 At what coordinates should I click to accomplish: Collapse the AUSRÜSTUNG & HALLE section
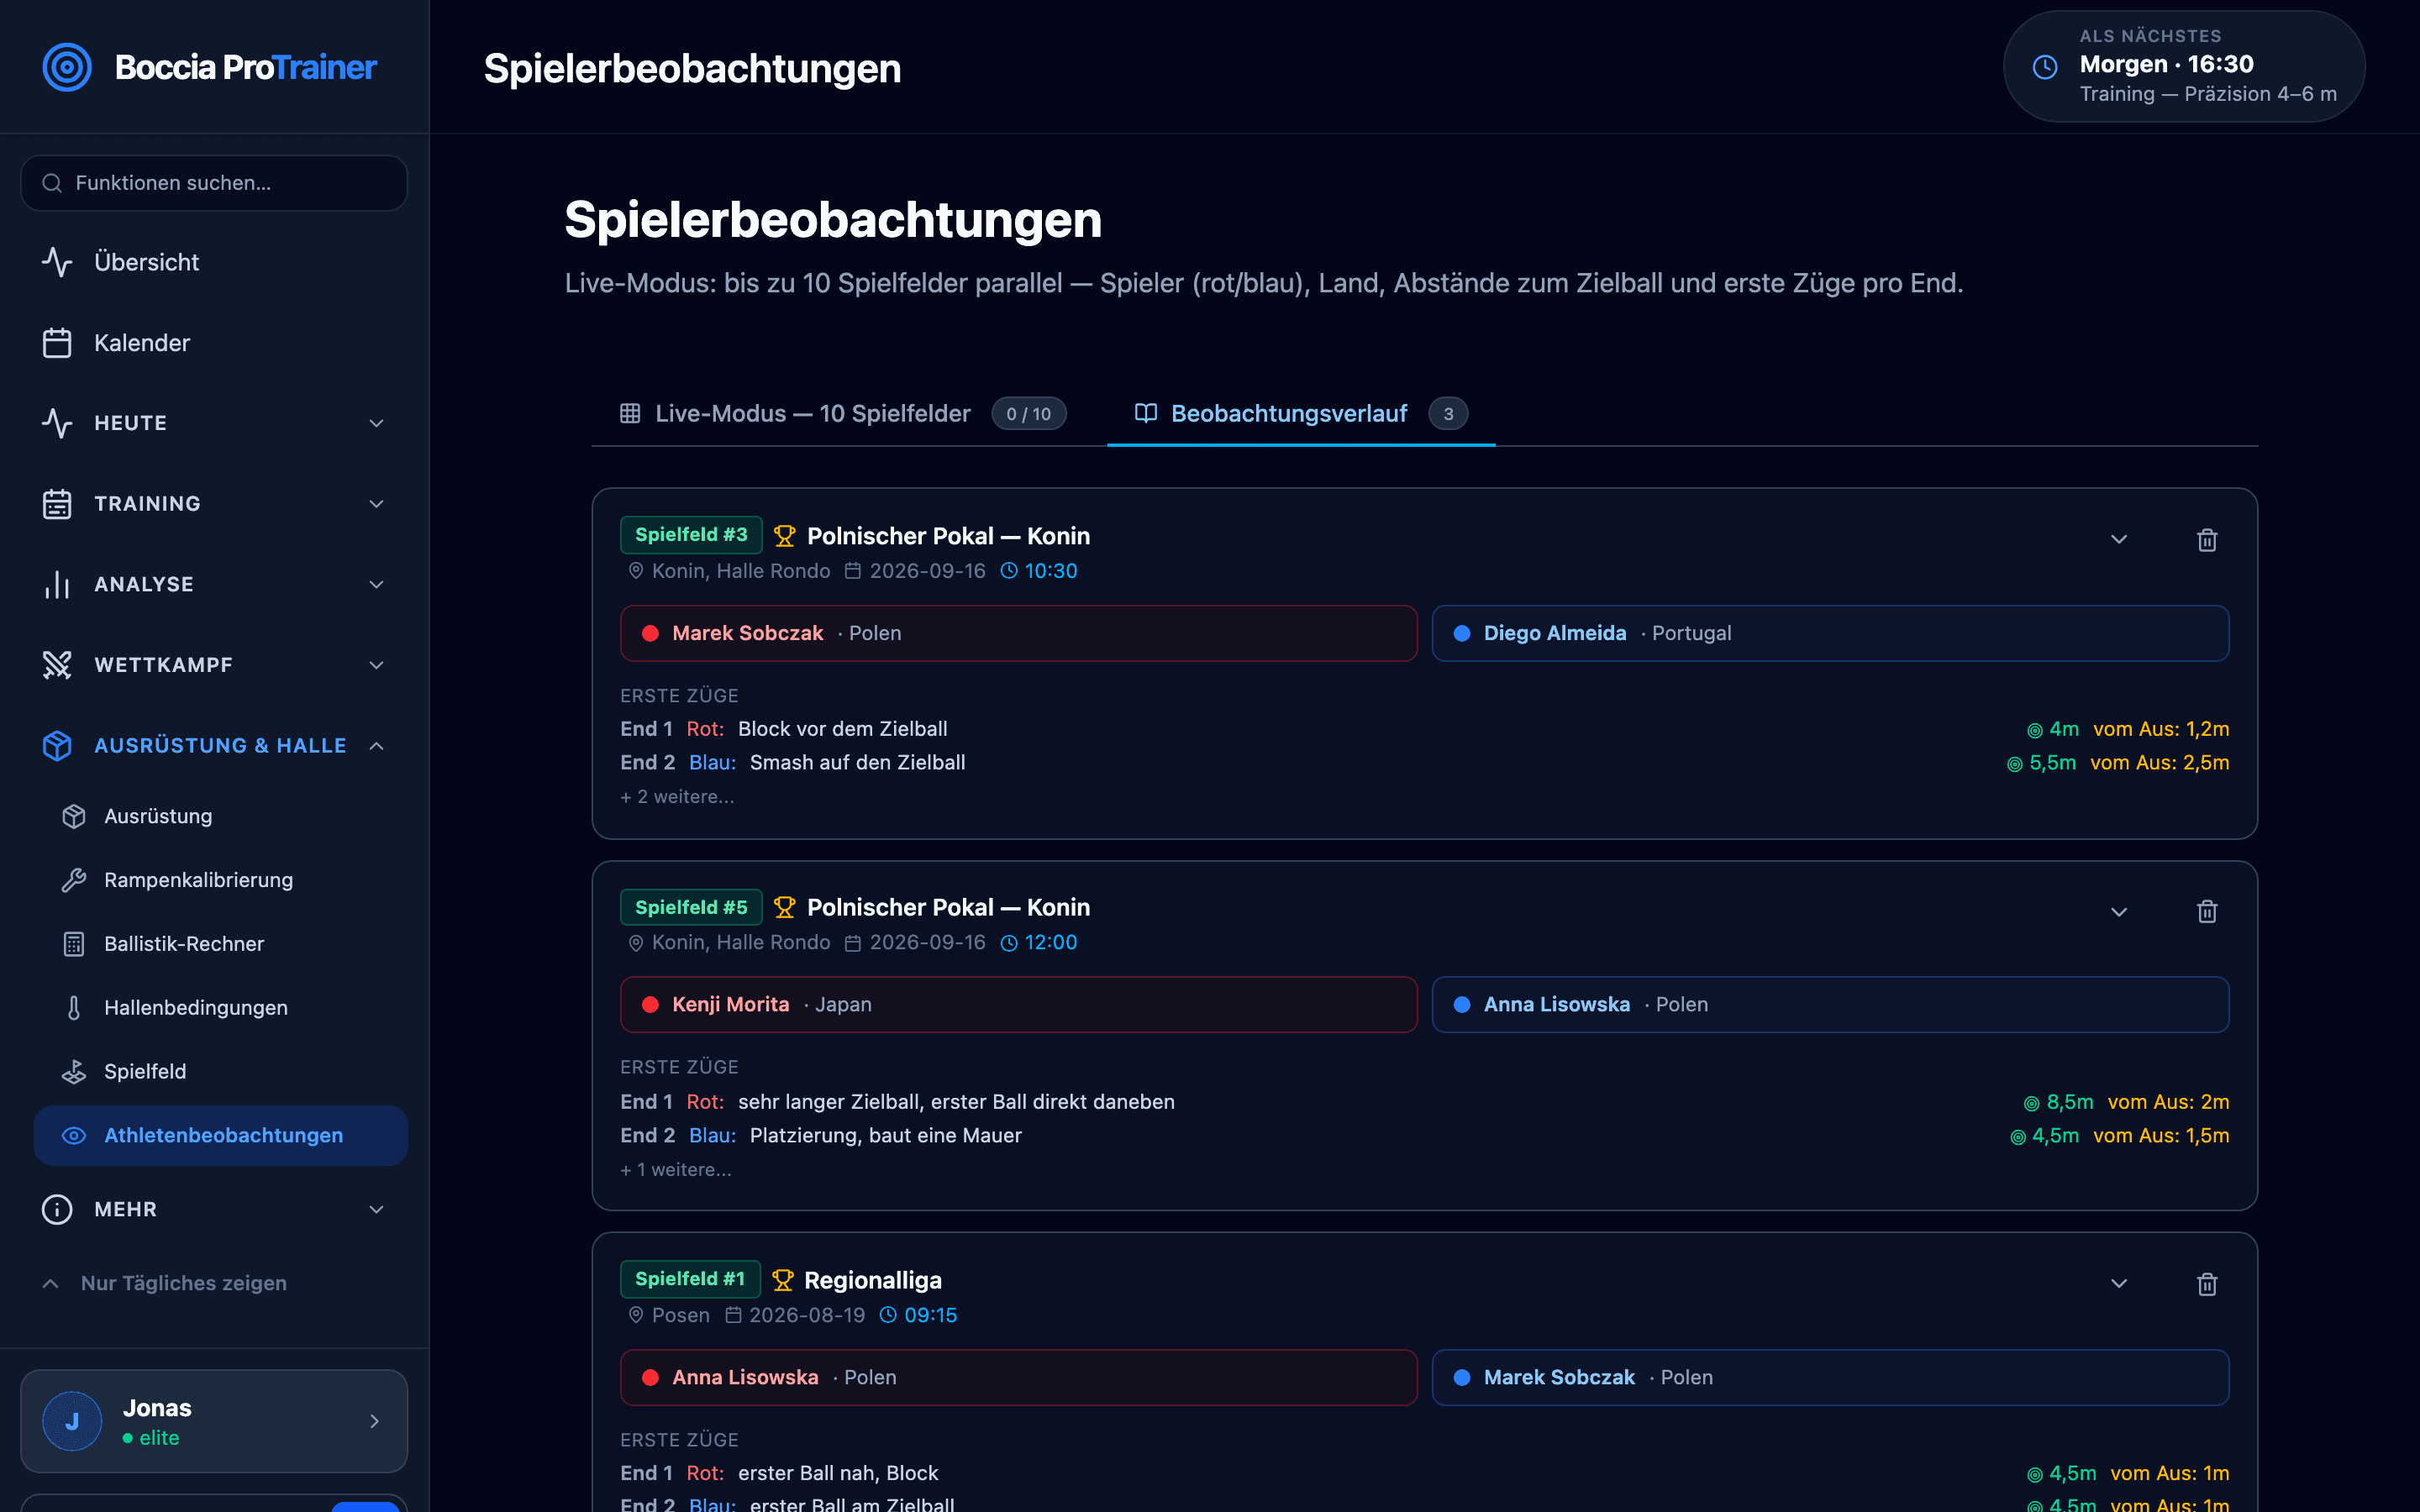tap(214, 745)
